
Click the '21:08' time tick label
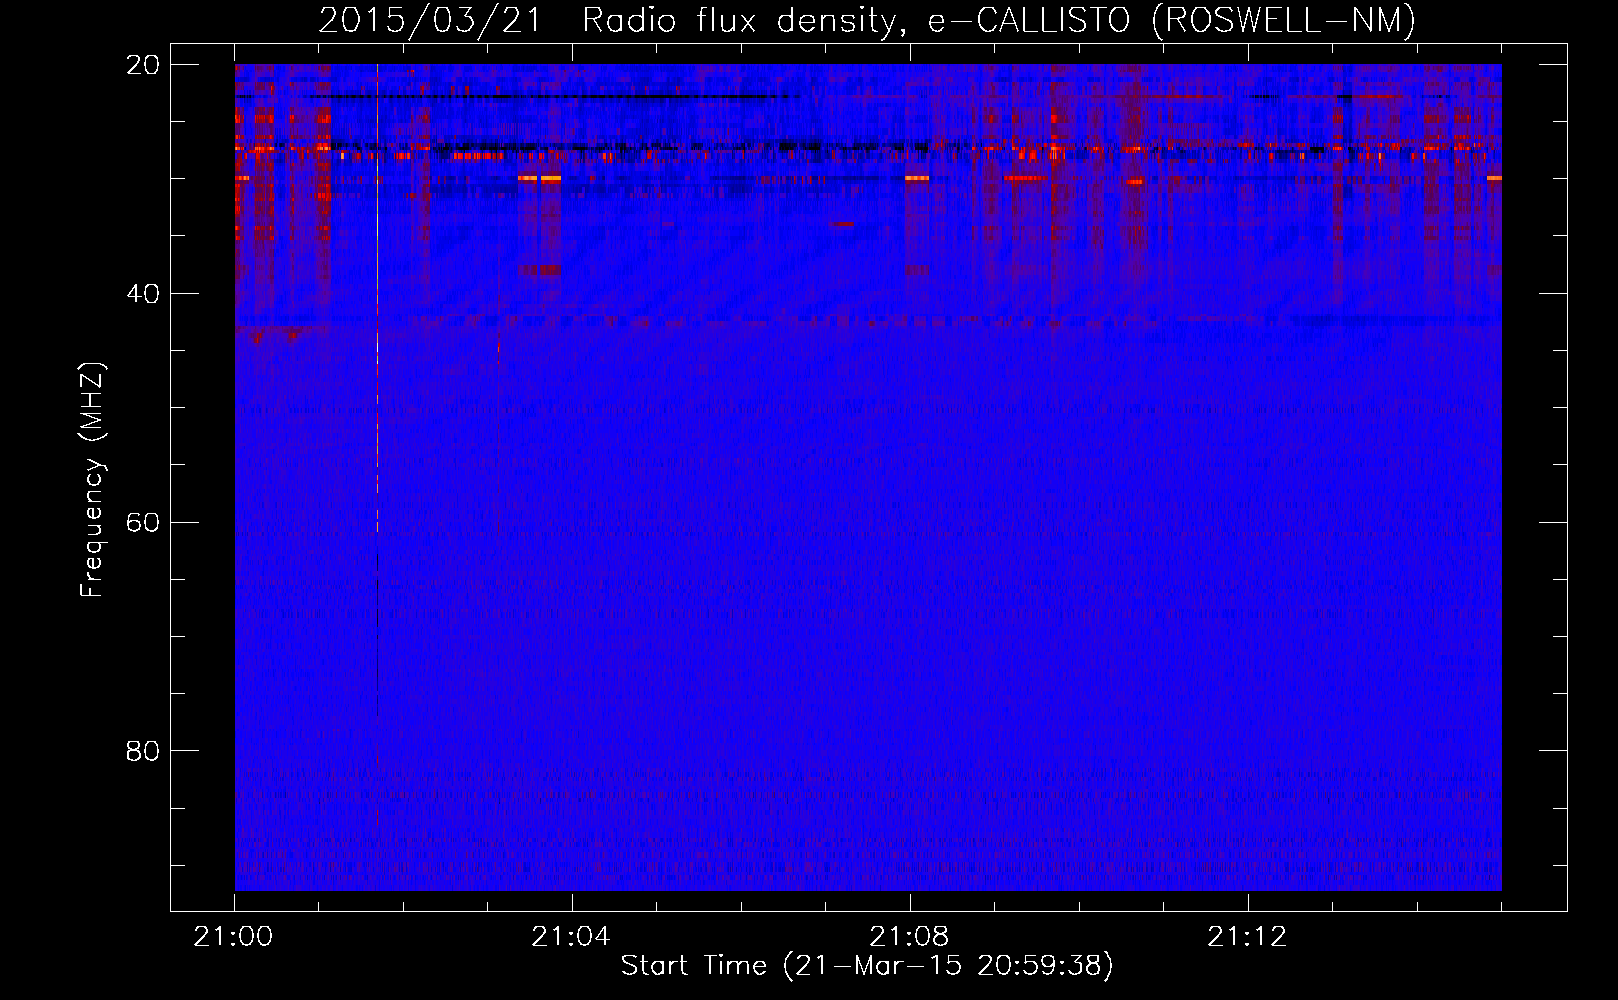click(909, 937)
